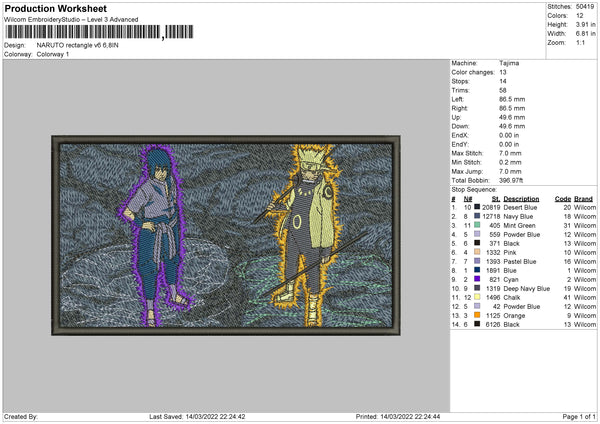Click the stitch count '1891' in Blue row
This screenshot has height=424, width=600.
tap(493, 271)
